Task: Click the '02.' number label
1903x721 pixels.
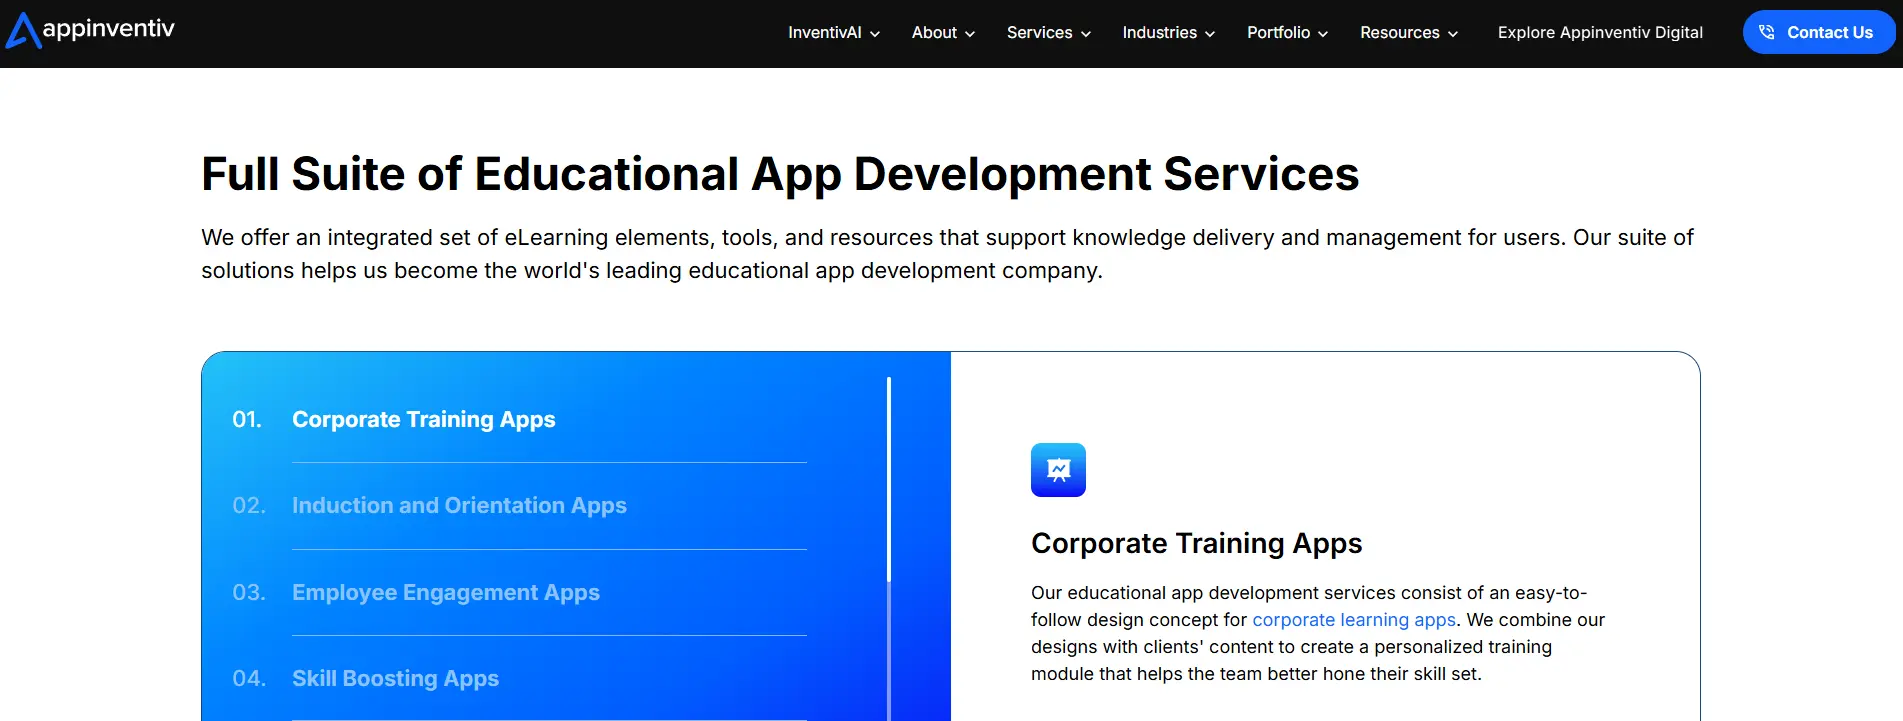Action: point(249,506)
